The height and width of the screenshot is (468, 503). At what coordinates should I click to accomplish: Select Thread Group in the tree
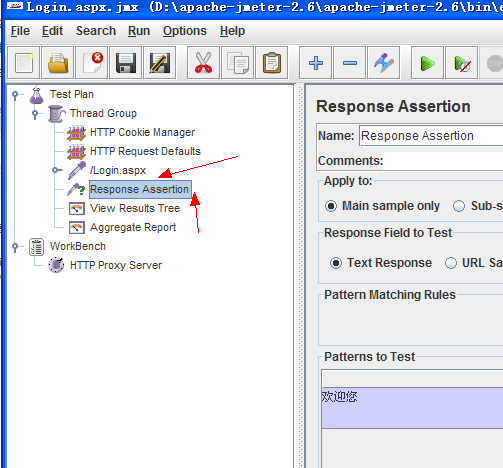click(103, 113)
